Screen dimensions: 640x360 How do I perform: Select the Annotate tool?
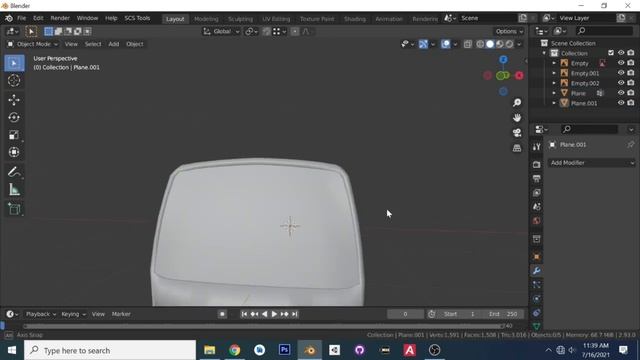[x=14, y=172]
